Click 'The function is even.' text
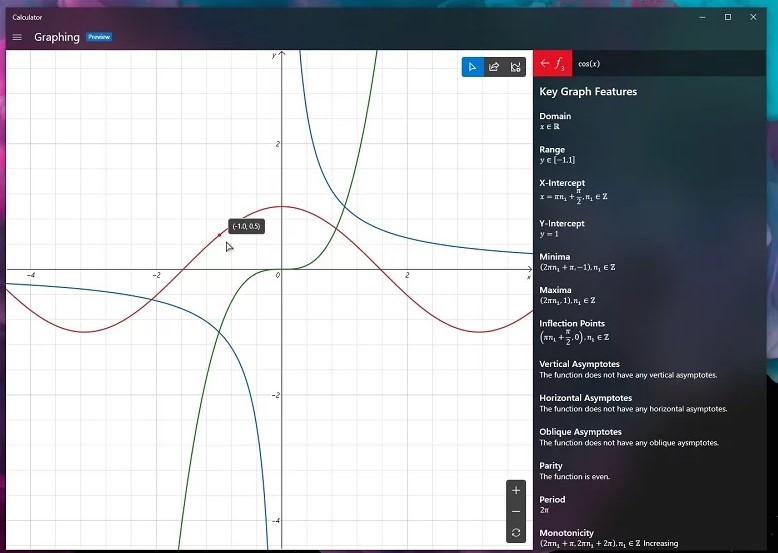The height and width of the screenshot is (553, 778). [x=575, y=477]
